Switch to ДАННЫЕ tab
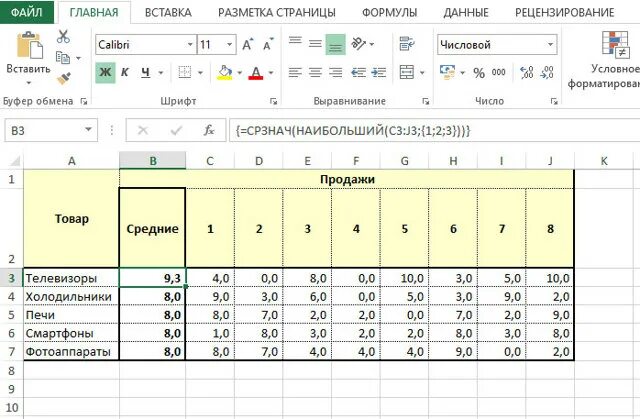Image resolution: width=640 pixels, height=419 pixels. pyautogui.click(x=466, y=12)
